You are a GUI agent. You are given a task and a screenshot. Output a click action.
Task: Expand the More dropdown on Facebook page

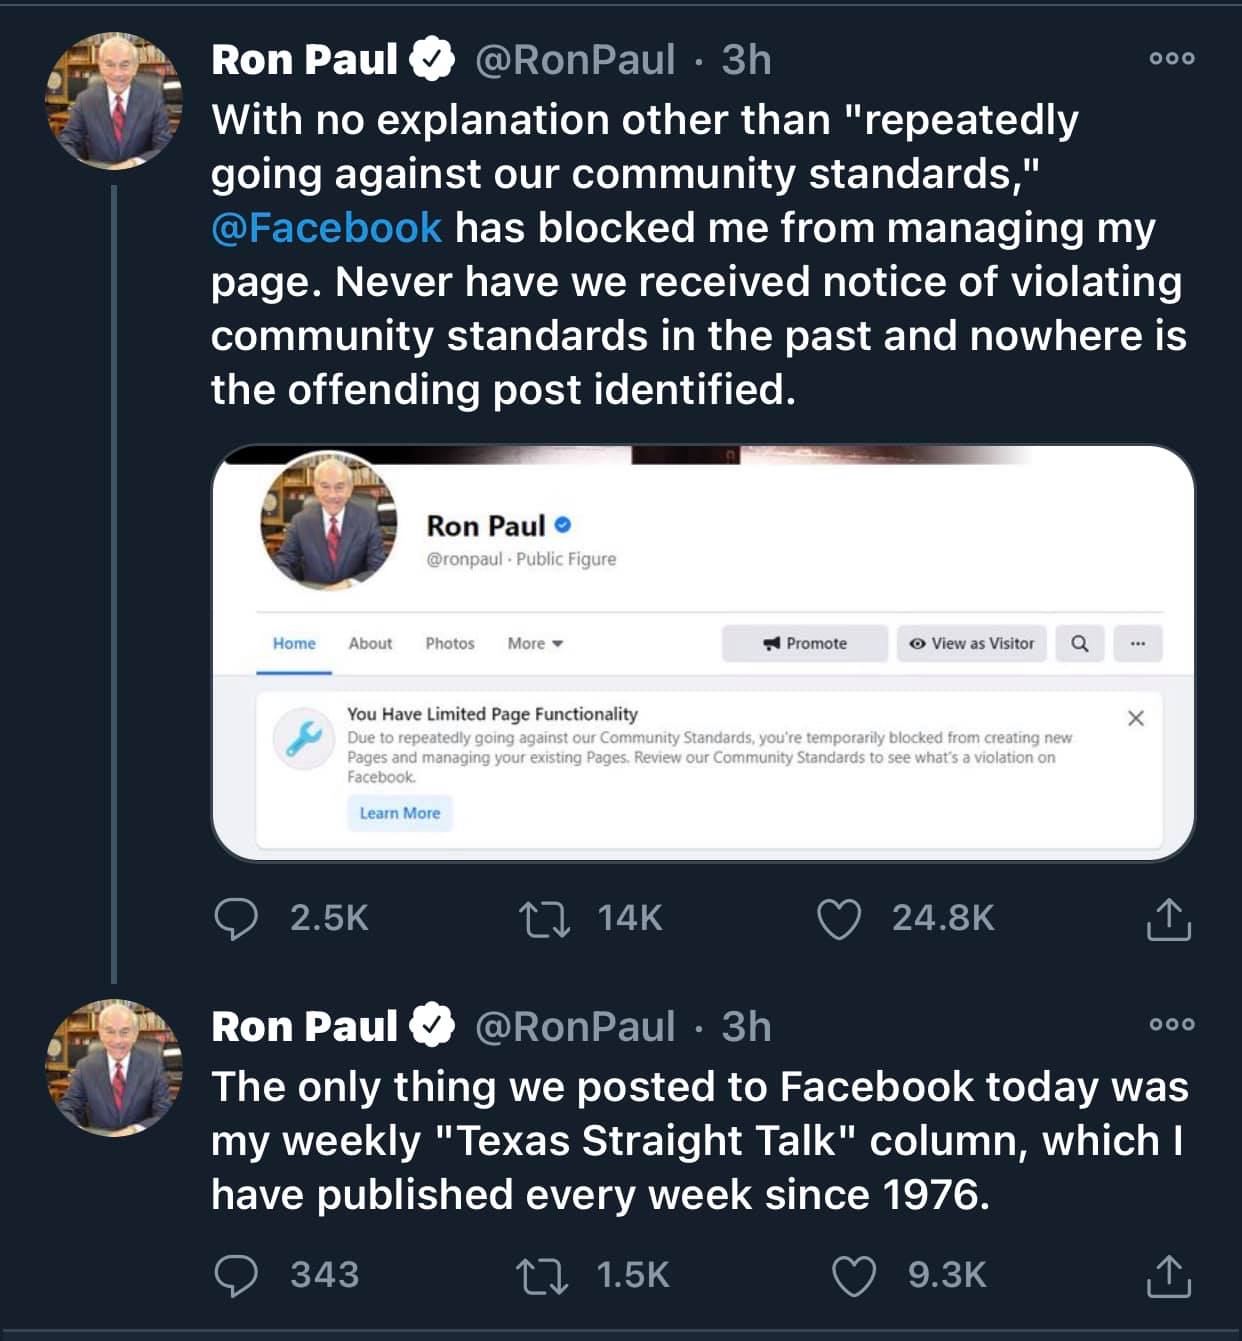point(535,644)
